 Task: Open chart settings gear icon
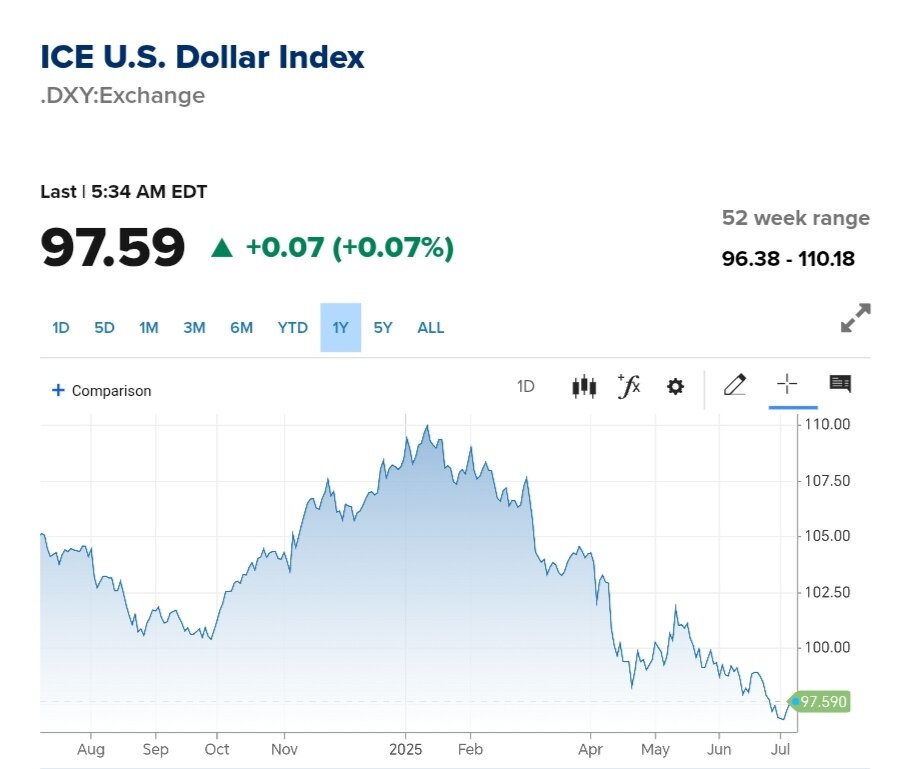[x=675, y=387]
